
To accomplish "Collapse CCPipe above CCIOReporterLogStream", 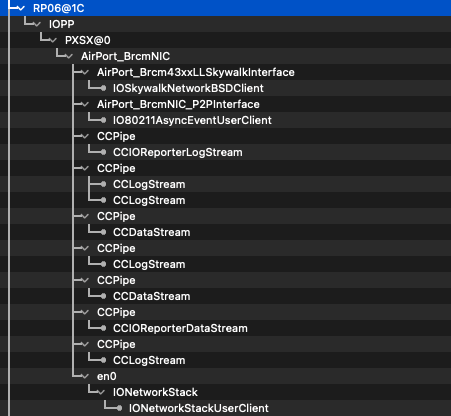I will 85,136.
